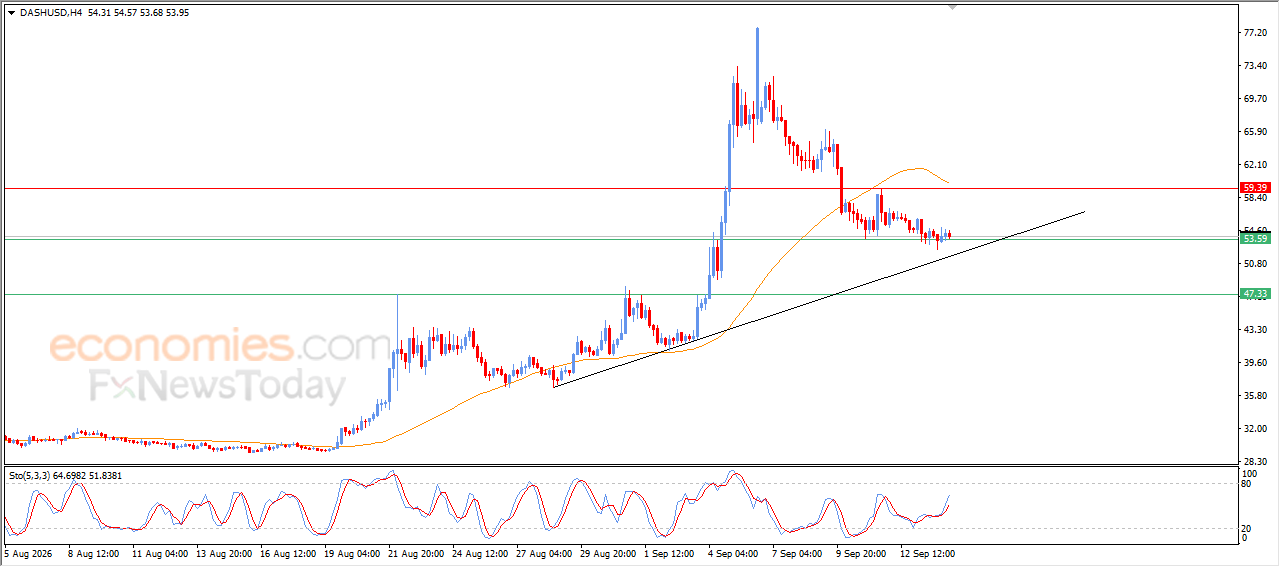Click the 43.30 price axis value

pos(1255,330)
